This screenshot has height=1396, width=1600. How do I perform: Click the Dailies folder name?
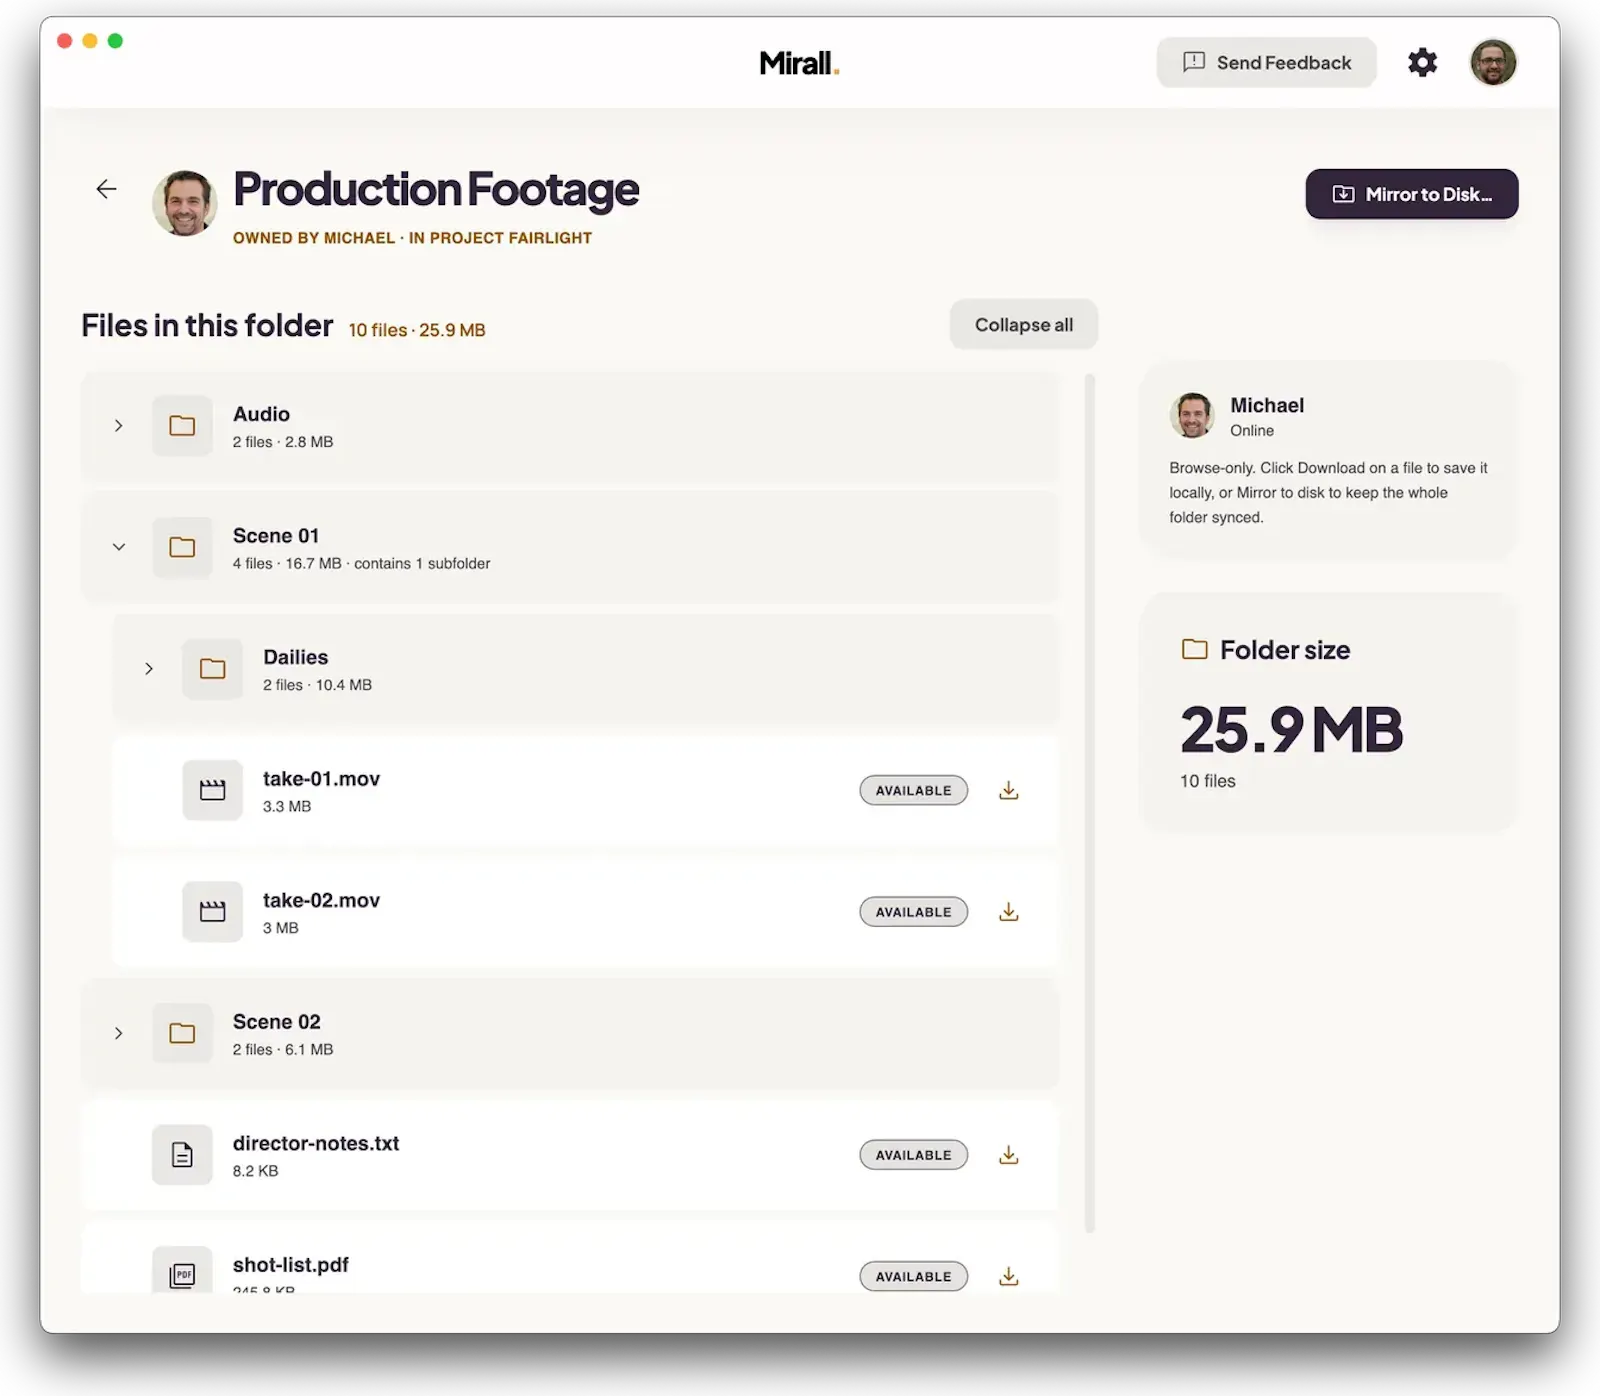click(296, 657)
